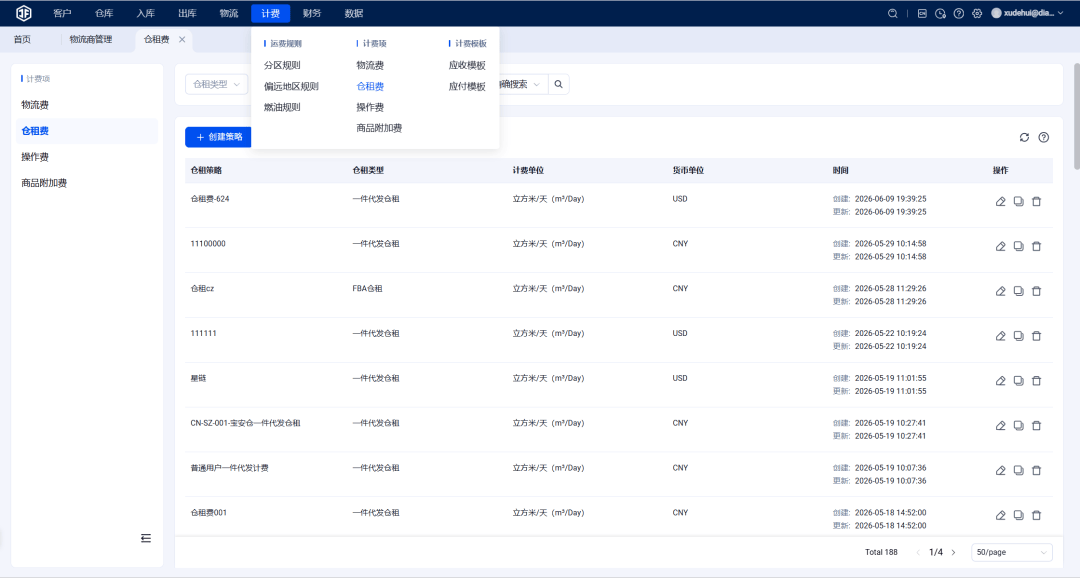This screenshot has height=578, width=1080.
Task: Open the 精确搜索 mode dropdown
Action: [x=523, y=84]
